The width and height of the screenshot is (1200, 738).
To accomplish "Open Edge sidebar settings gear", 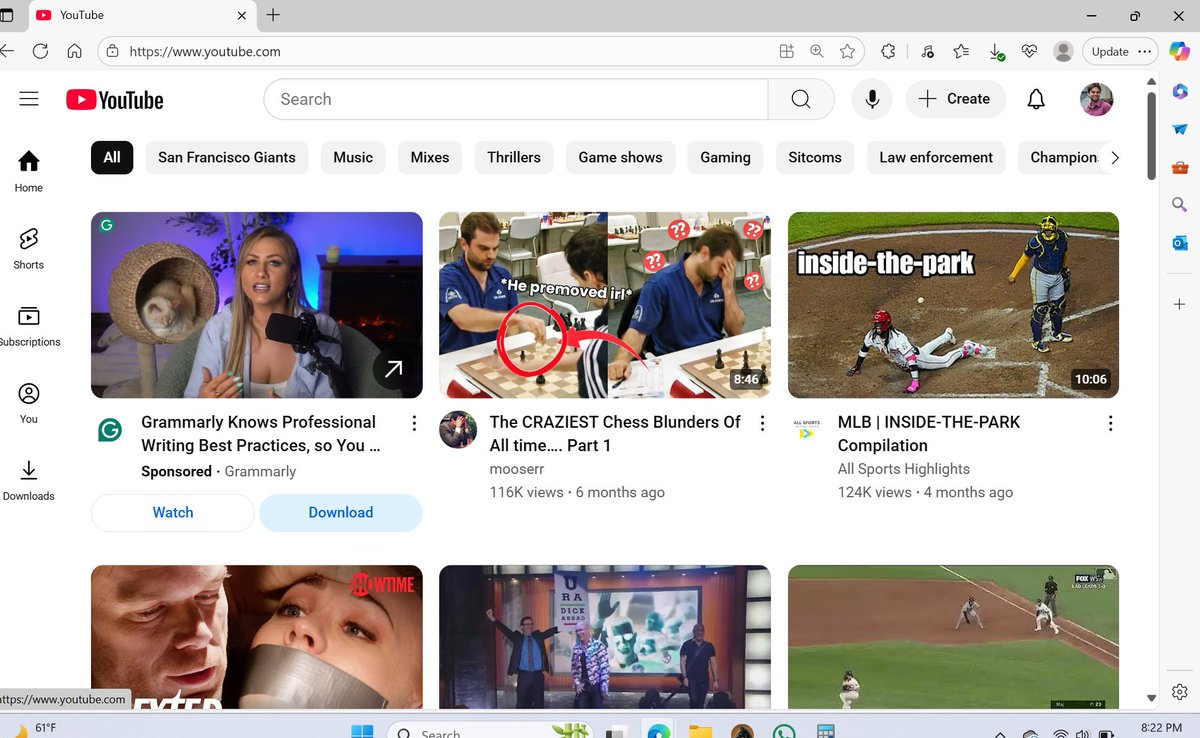I will [1180, 692].
